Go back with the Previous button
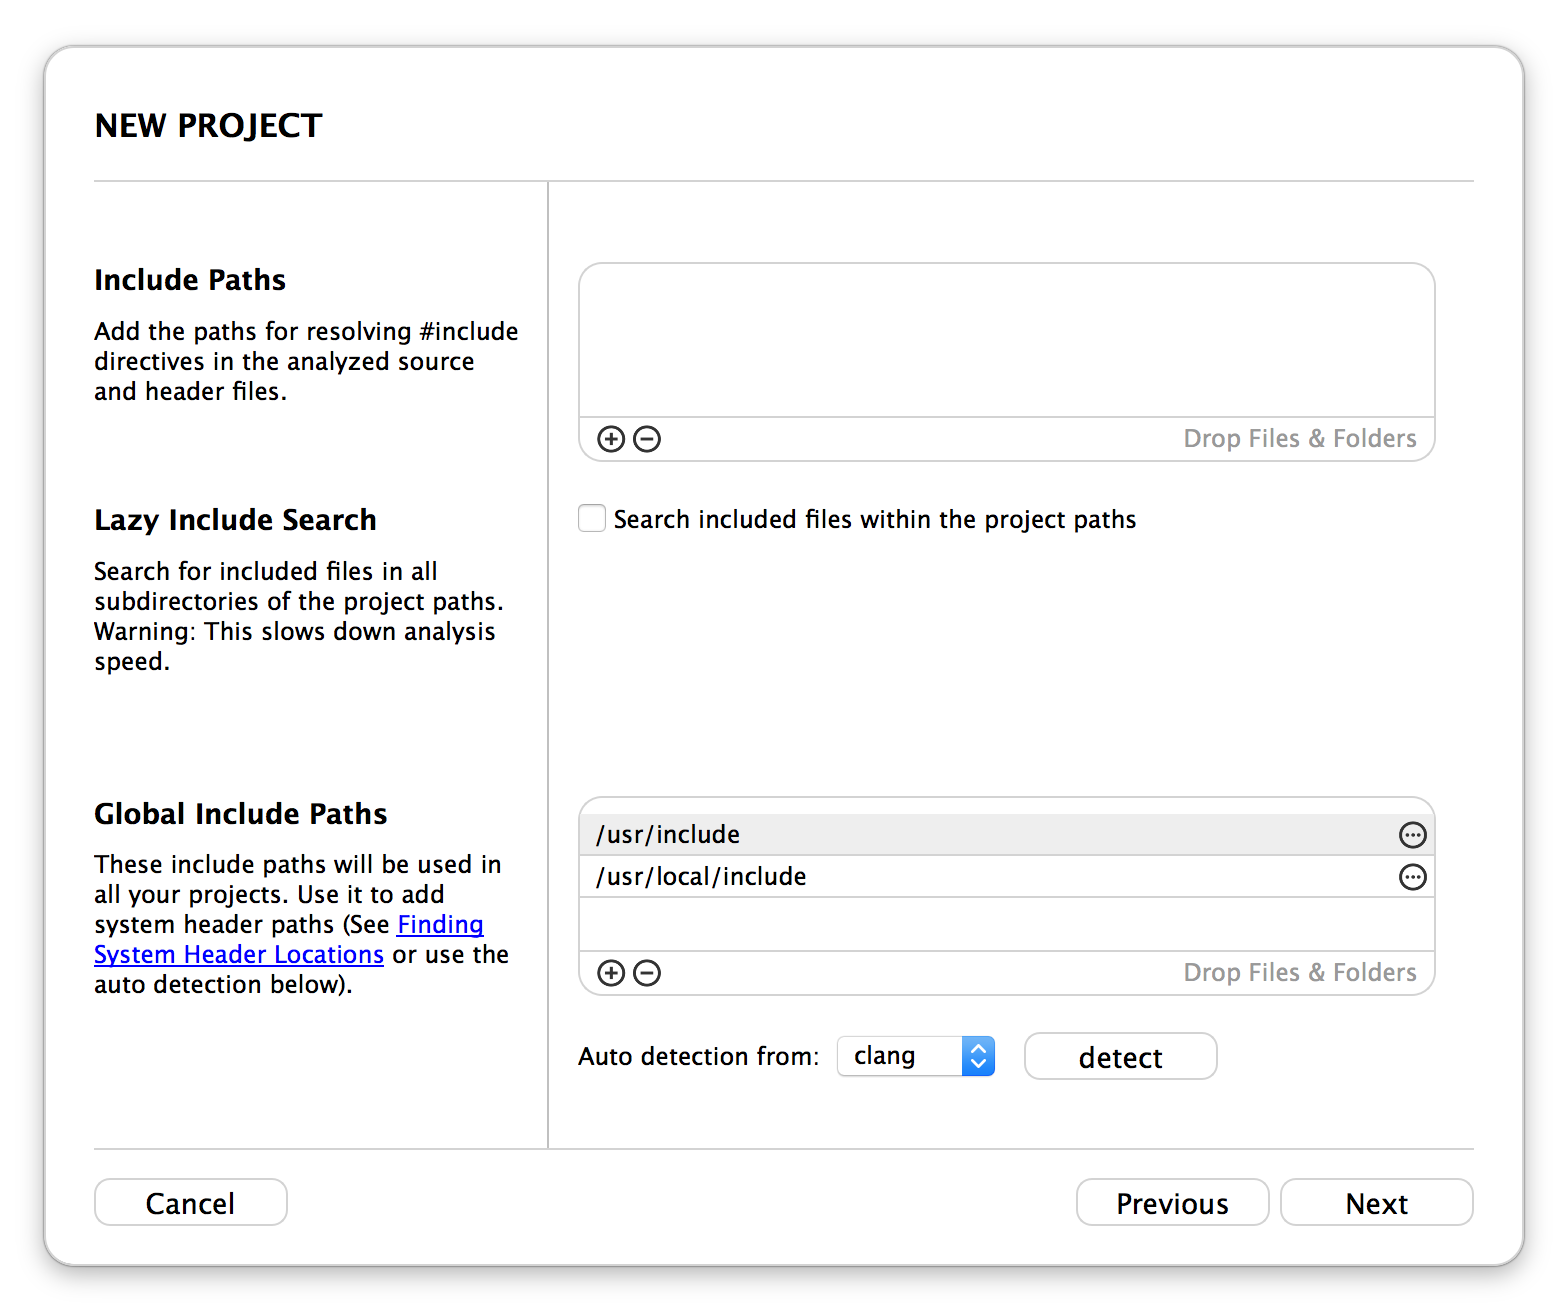1568x1308 pixels. tap(1172, 1203)
